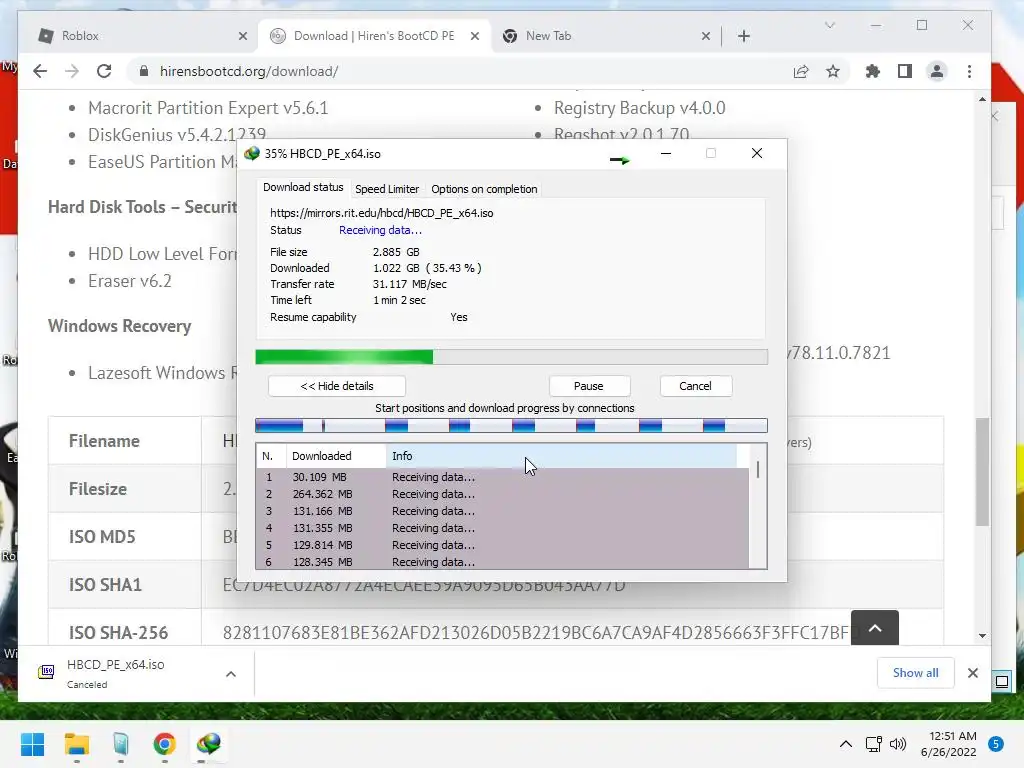Click the Info column header
1024x768 pixels.
pos(562,456)
